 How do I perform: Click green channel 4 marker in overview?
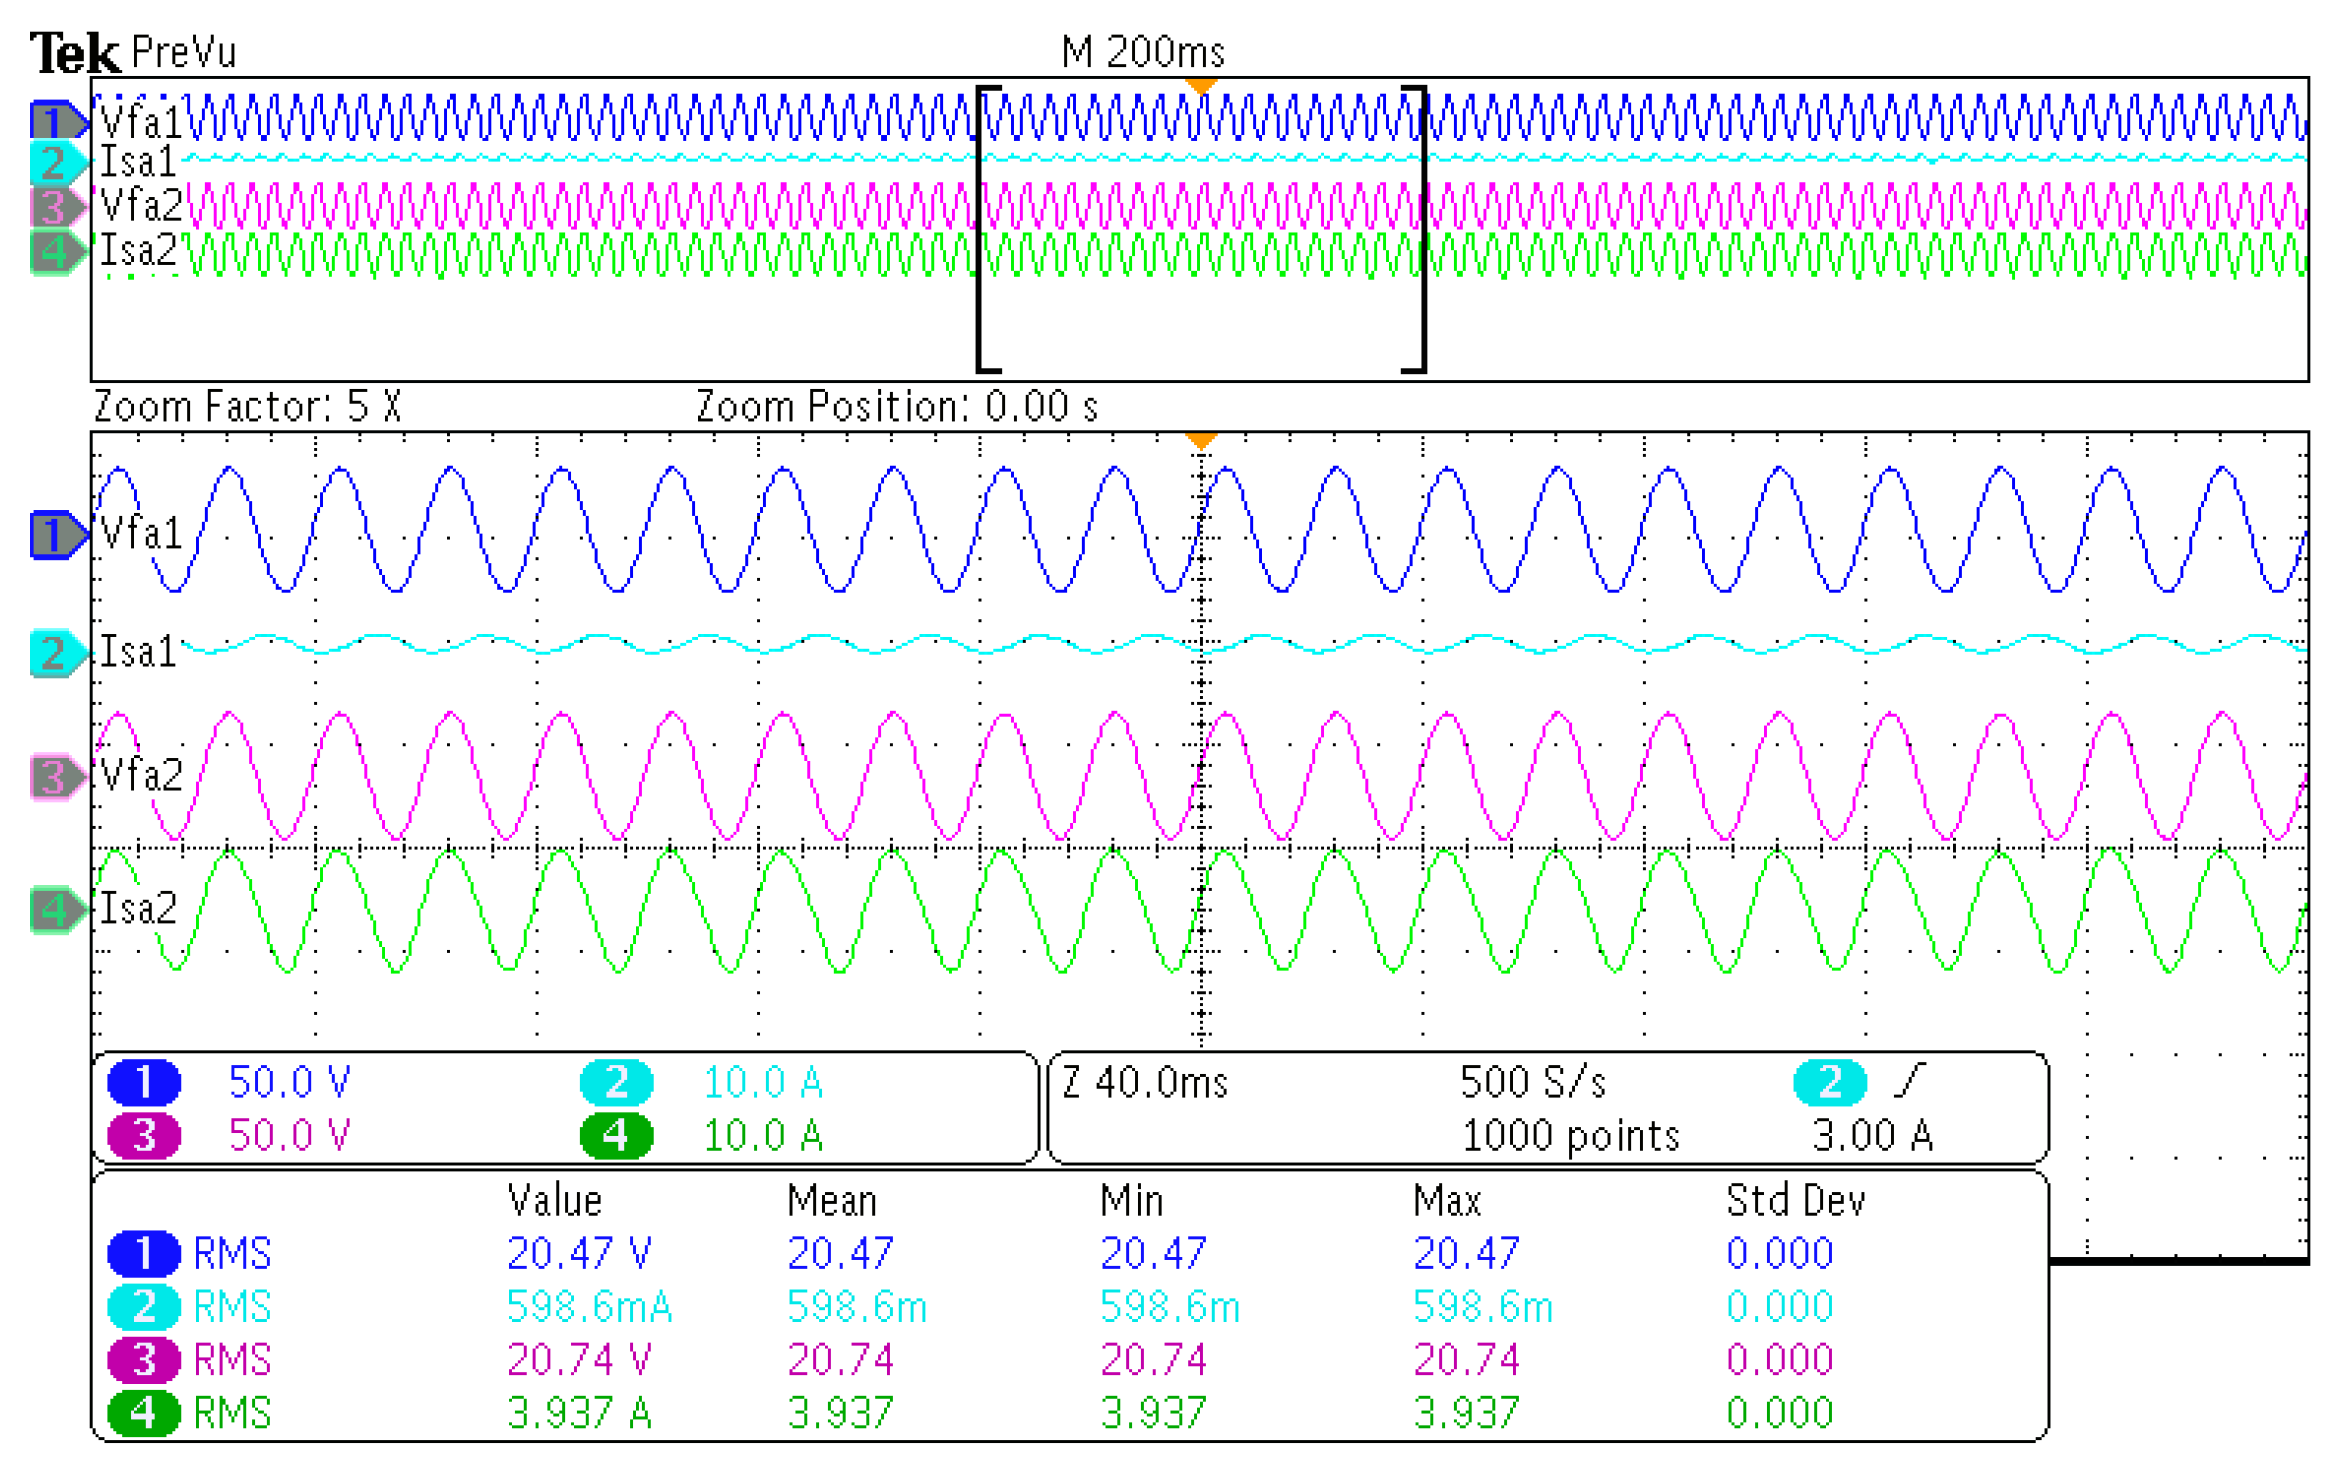pyautogui.click(x=53, y=251)
